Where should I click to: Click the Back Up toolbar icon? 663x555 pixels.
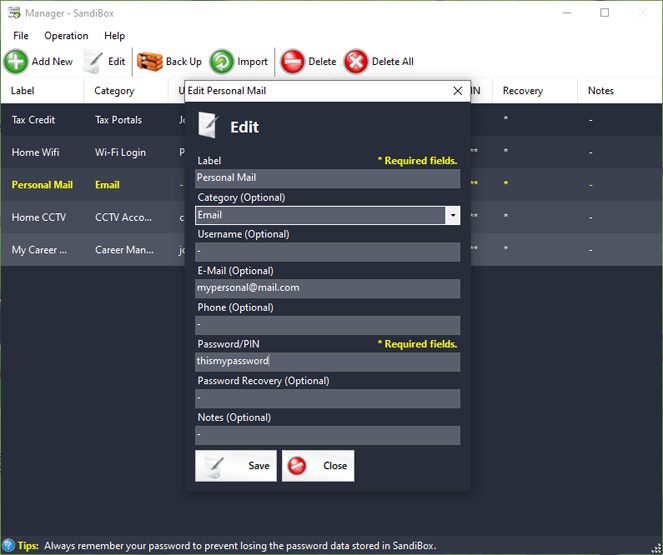[x=149, y=62]
